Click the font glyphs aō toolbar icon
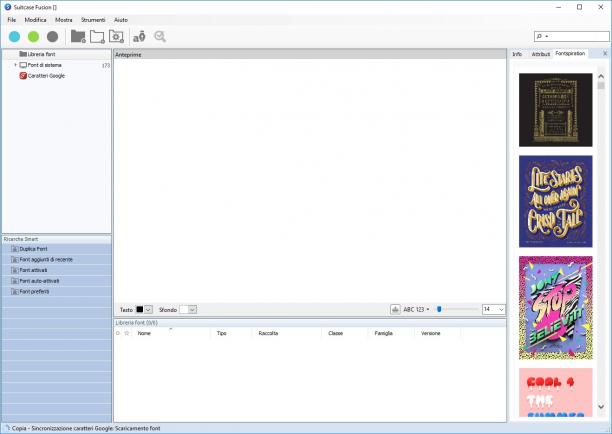 pos(139,37)
